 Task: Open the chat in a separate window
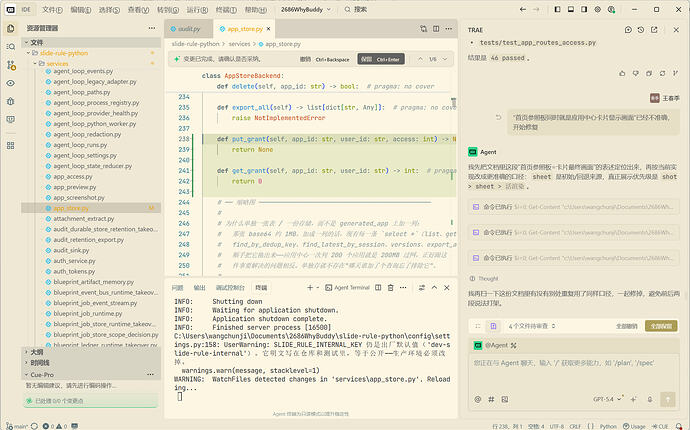(x=654, y=29)
